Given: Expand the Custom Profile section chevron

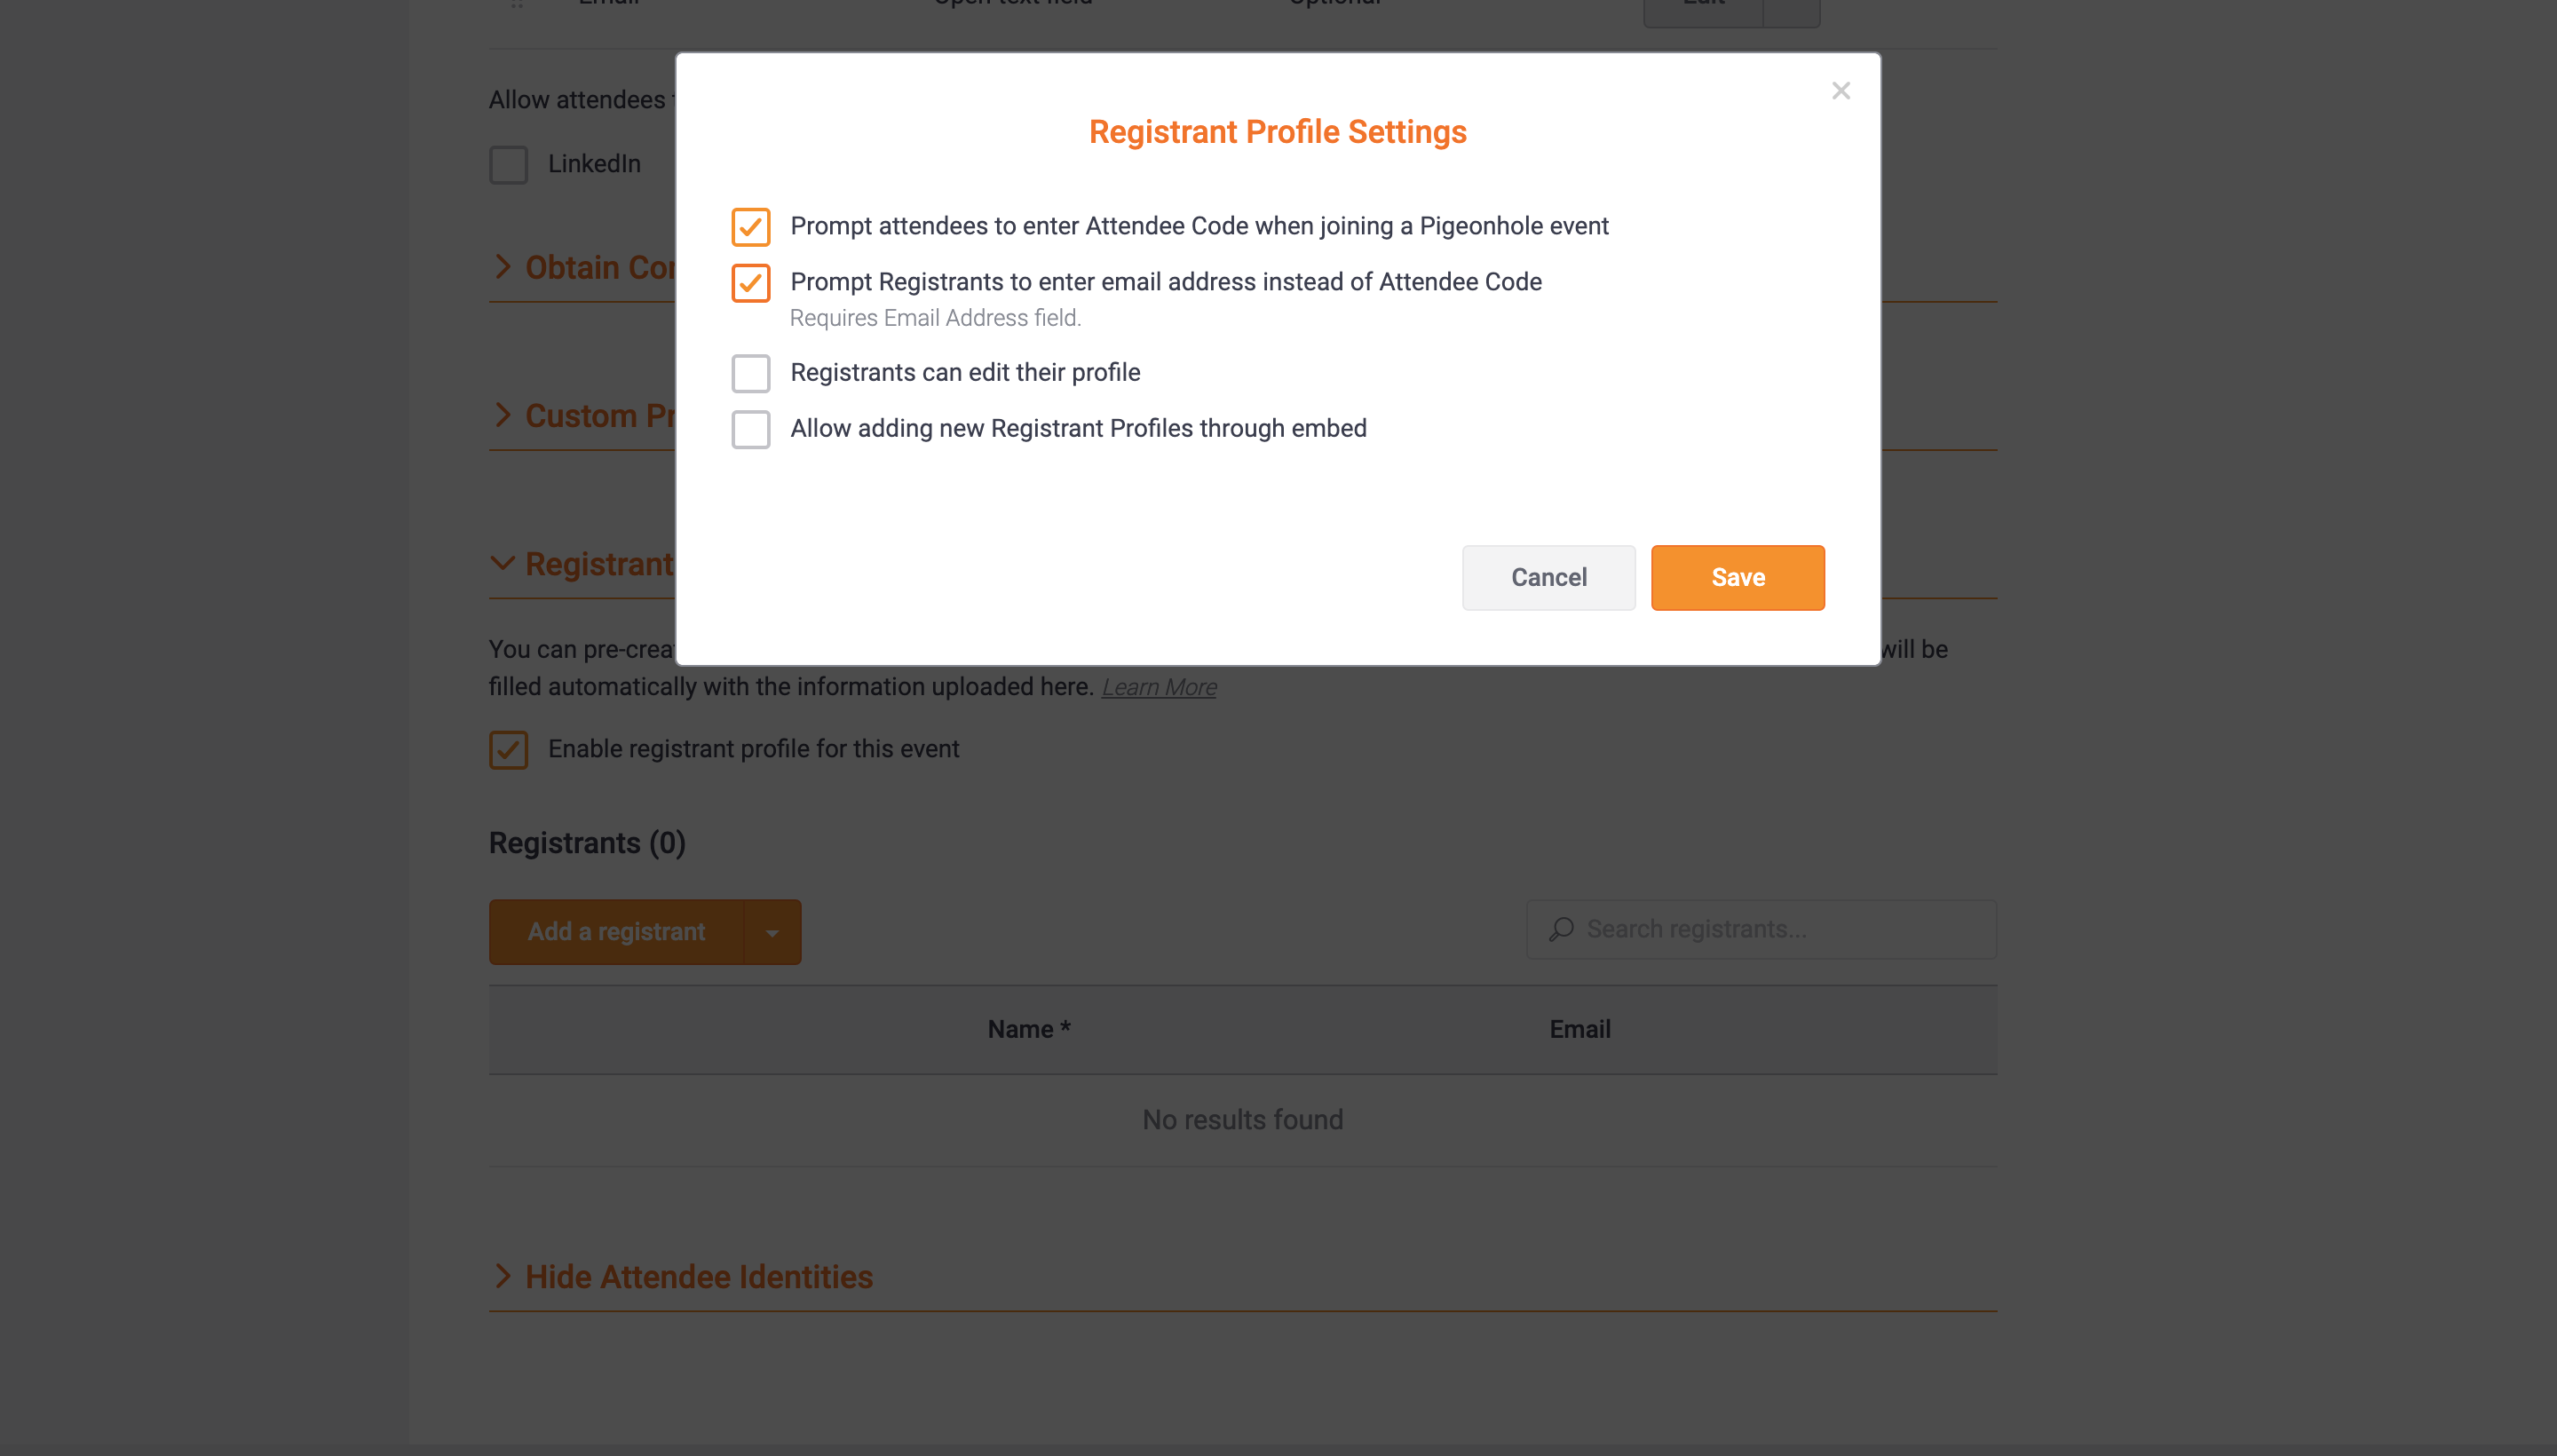Looking at the screenshot, I should 502,415.
